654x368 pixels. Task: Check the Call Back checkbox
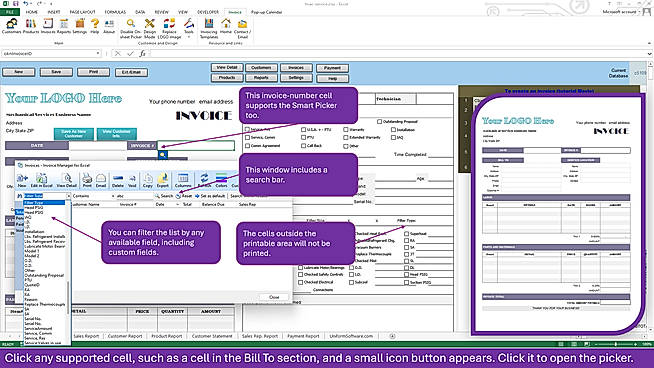(x=303, y=146)
